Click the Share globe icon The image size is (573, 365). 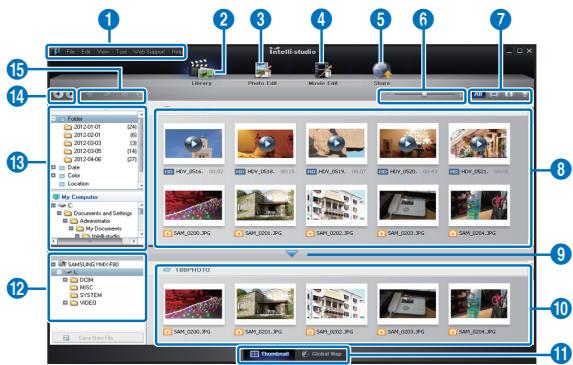tap(382, 70)
